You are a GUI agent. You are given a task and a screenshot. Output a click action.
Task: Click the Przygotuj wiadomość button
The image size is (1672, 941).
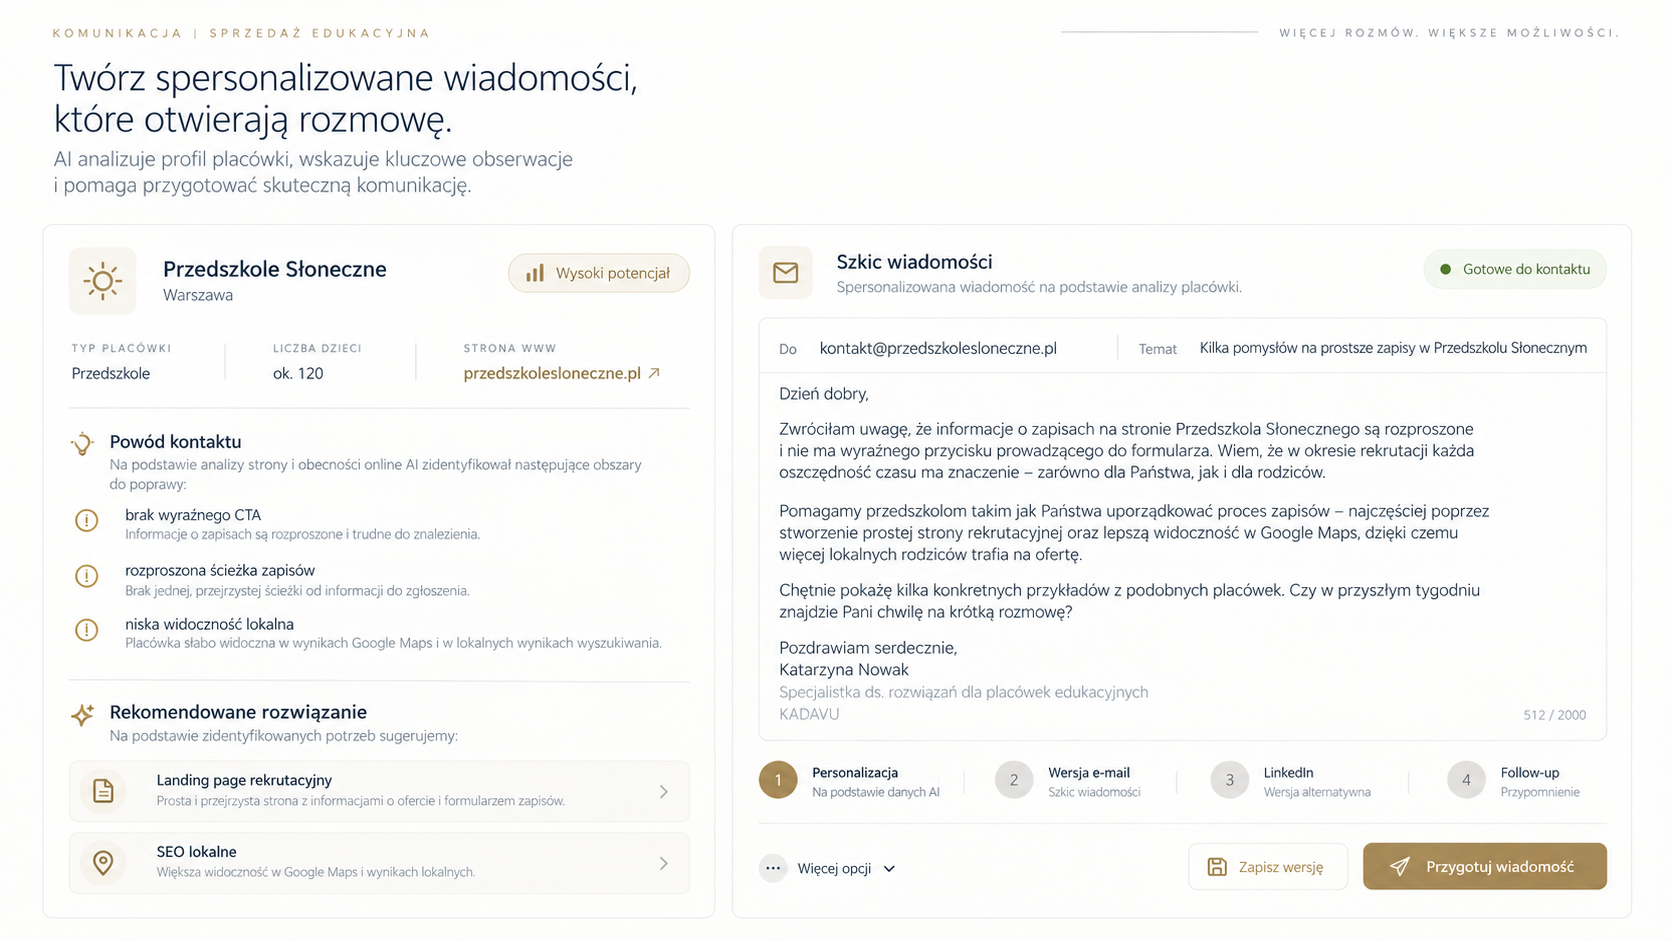[x=1485, y=866]
